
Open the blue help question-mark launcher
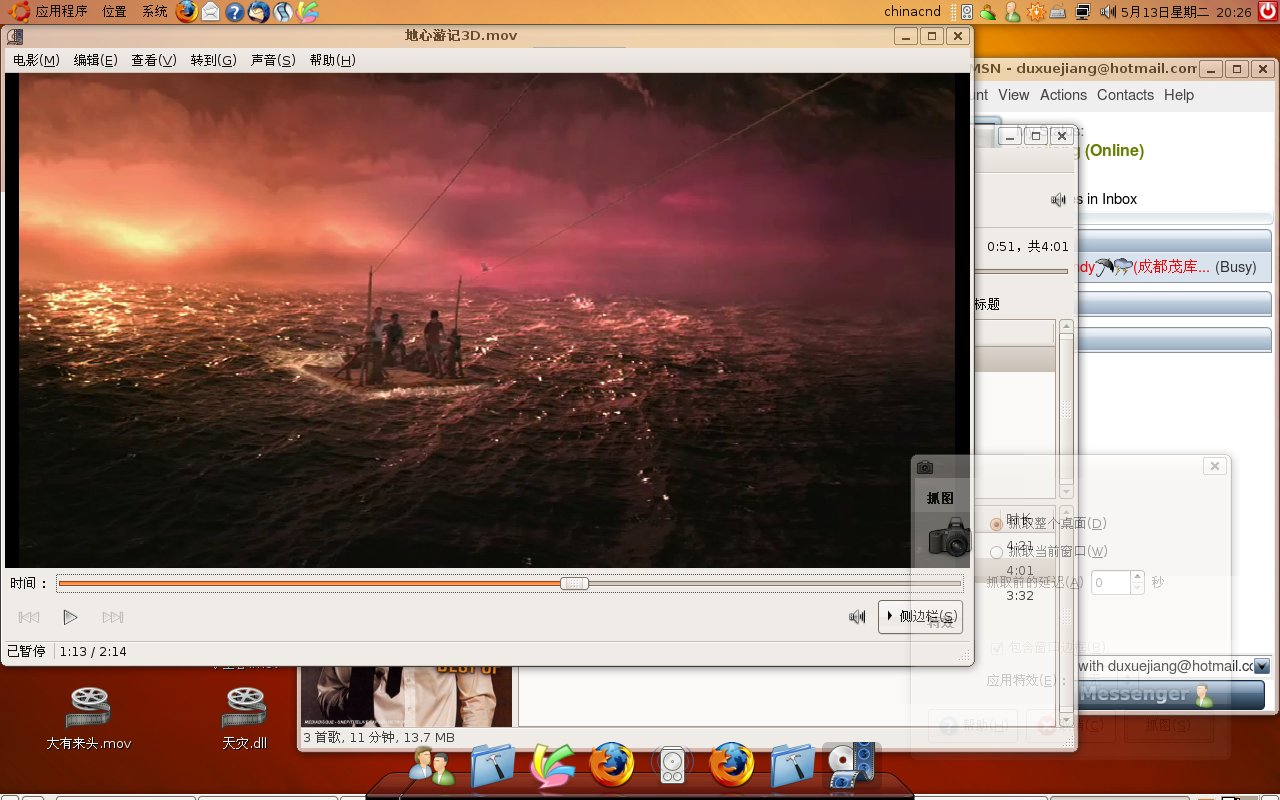234,12
